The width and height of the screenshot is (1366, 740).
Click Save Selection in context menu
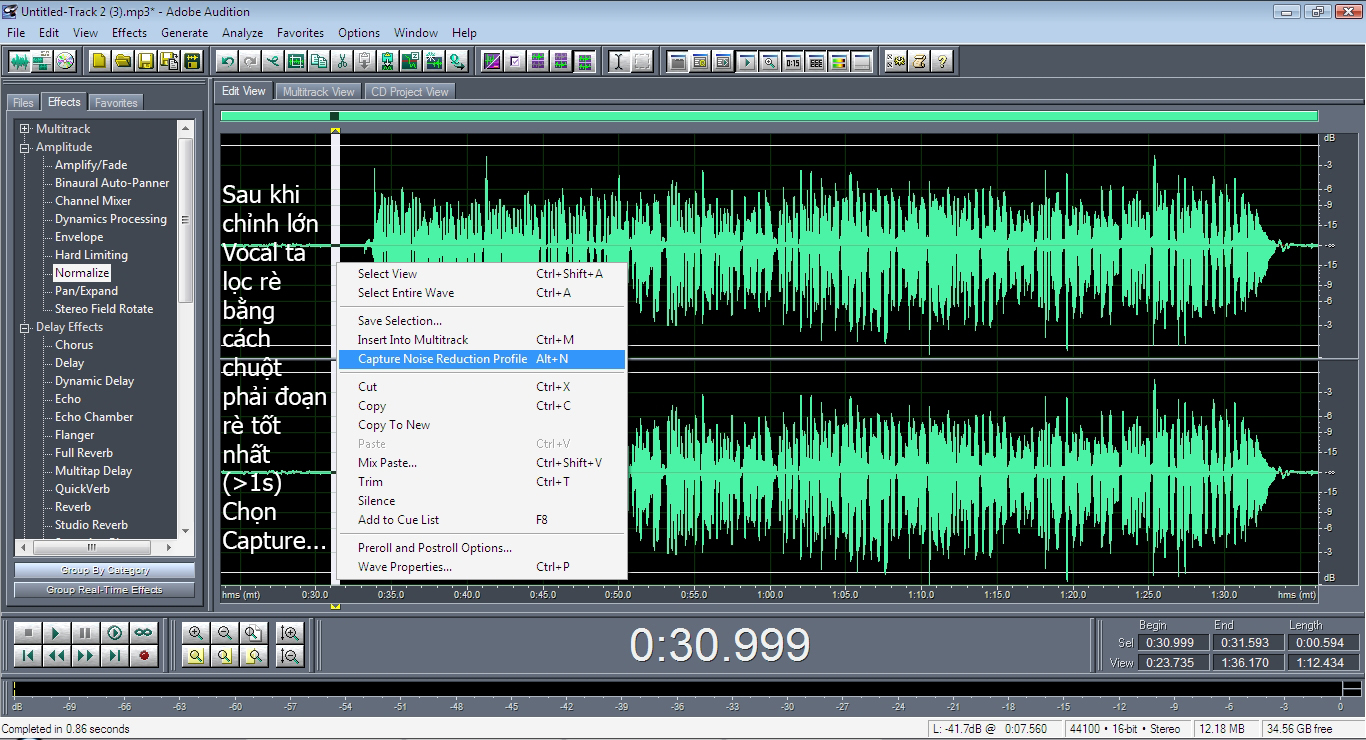pyautogui.click(x=480, y=321)
